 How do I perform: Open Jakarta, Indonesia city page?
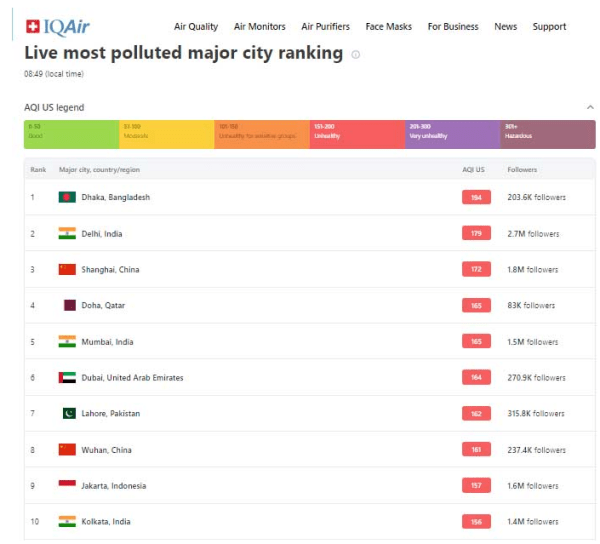(114, 486)
